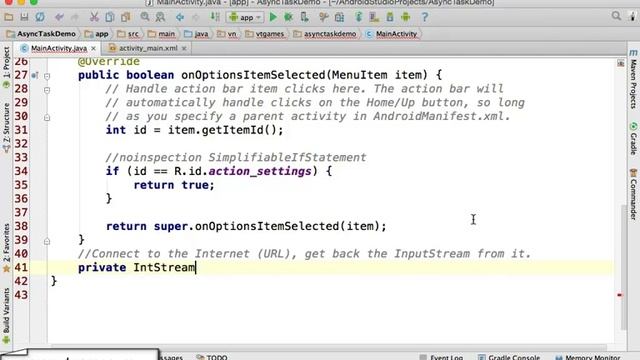Click the Cut scissors icon
Screen dimensions: 640x360
[x=94, y=17]
